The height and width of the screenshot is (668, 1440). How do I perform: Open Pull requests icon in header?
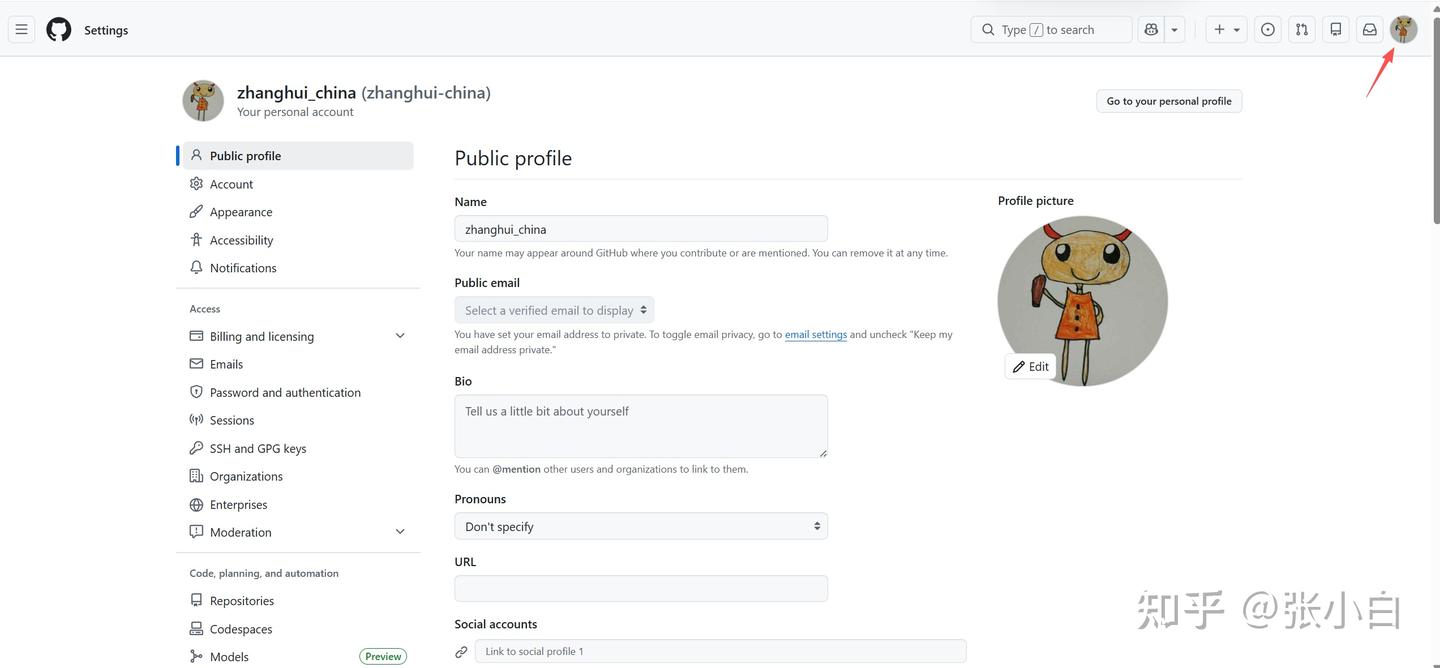pyautogui.click(x=1302, y=30)
